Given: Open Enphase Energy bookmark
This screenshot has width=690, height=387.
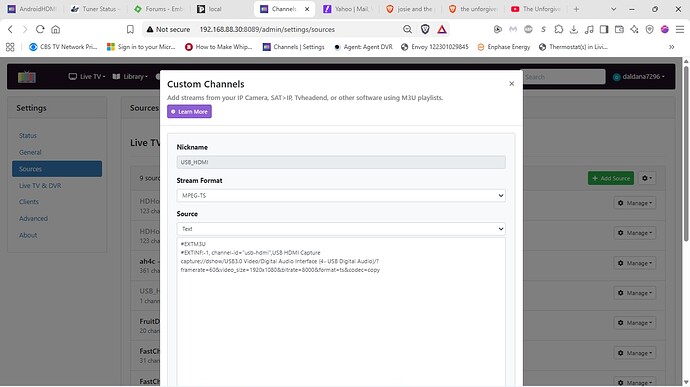Looking at the screenshot, I should pyautogui.click(x=504, y=47).
